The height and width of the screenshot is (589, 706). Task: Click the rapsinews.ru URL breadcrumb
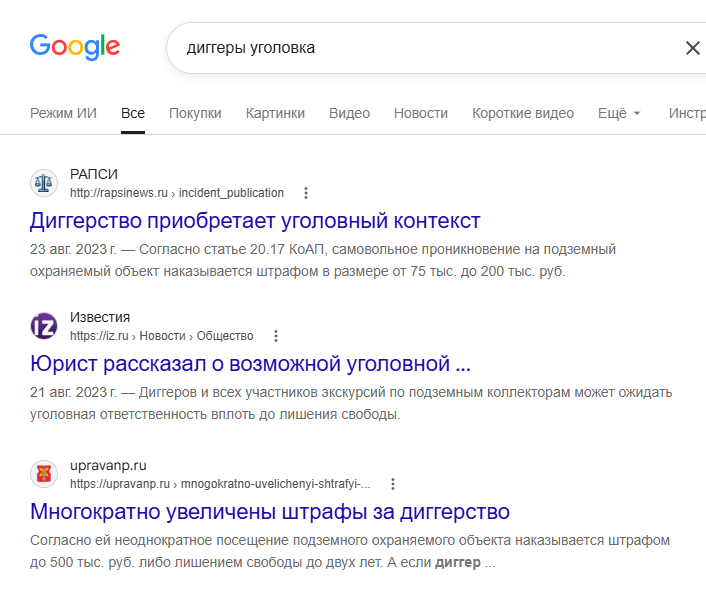point(177,193)
